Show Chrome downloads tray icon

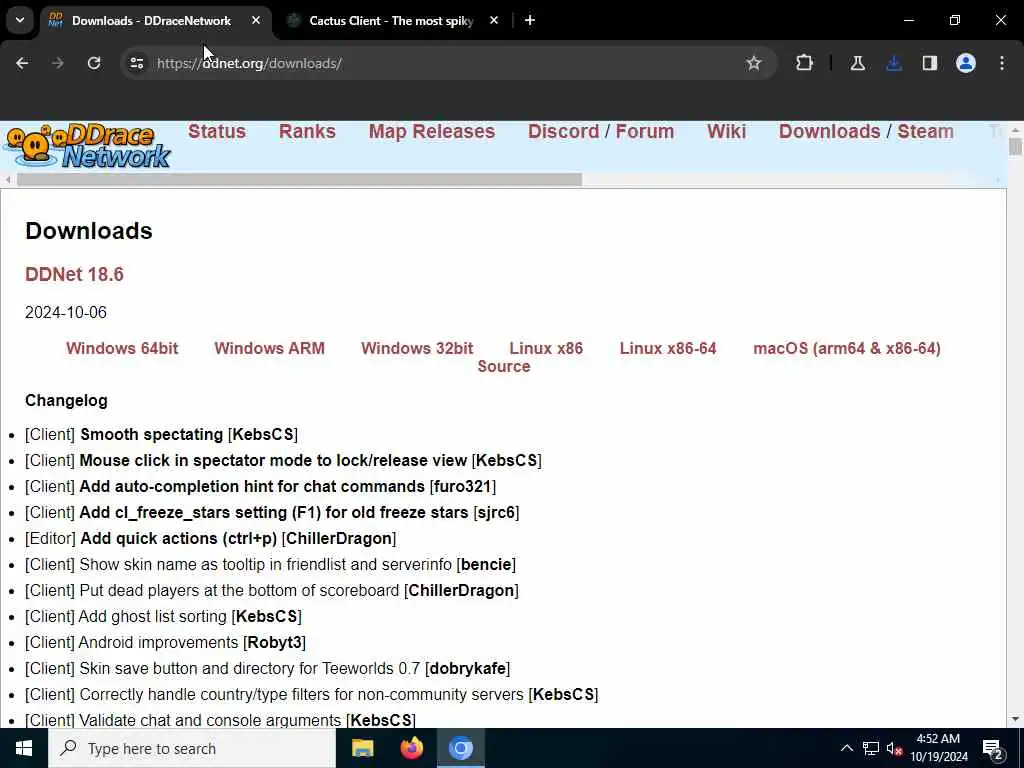(x=894, y=63)
